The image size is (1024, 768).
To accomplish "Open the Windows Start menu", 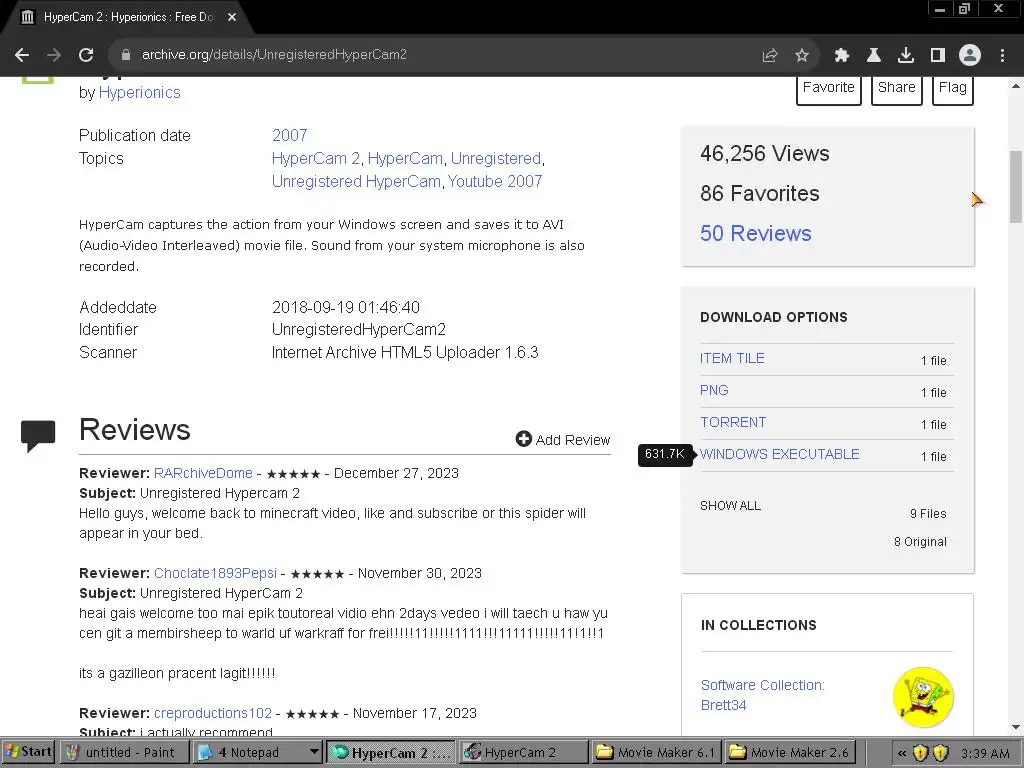I will pyautogui.click(x=28, y=752).
